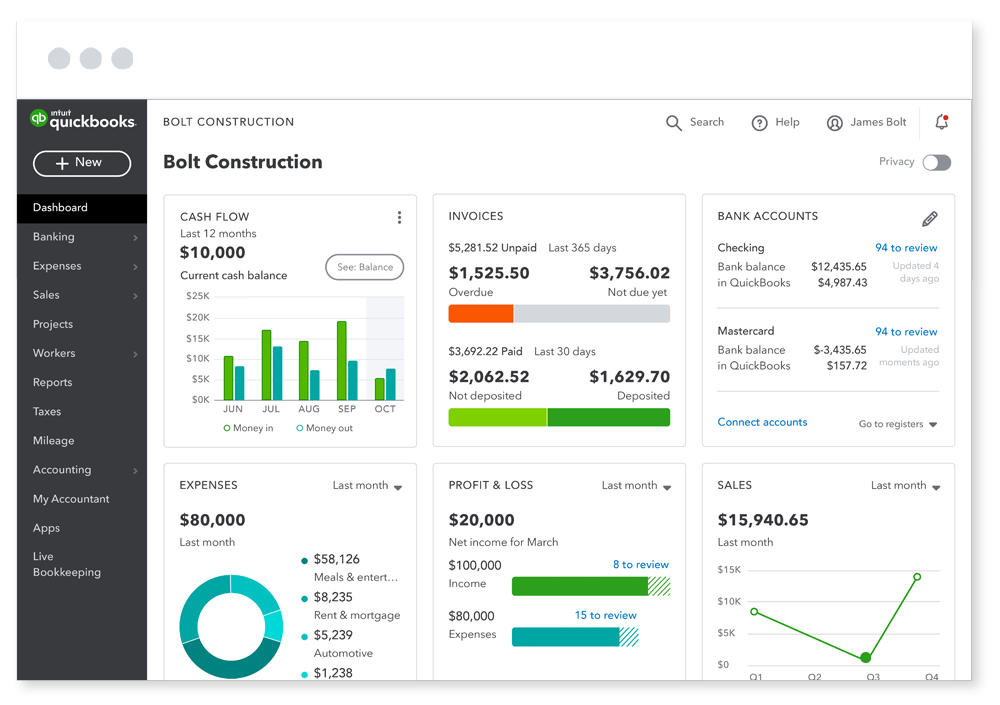Click the Search label in top bar
The height and width of the screenshot is (705, 1000).
point(707,122)
